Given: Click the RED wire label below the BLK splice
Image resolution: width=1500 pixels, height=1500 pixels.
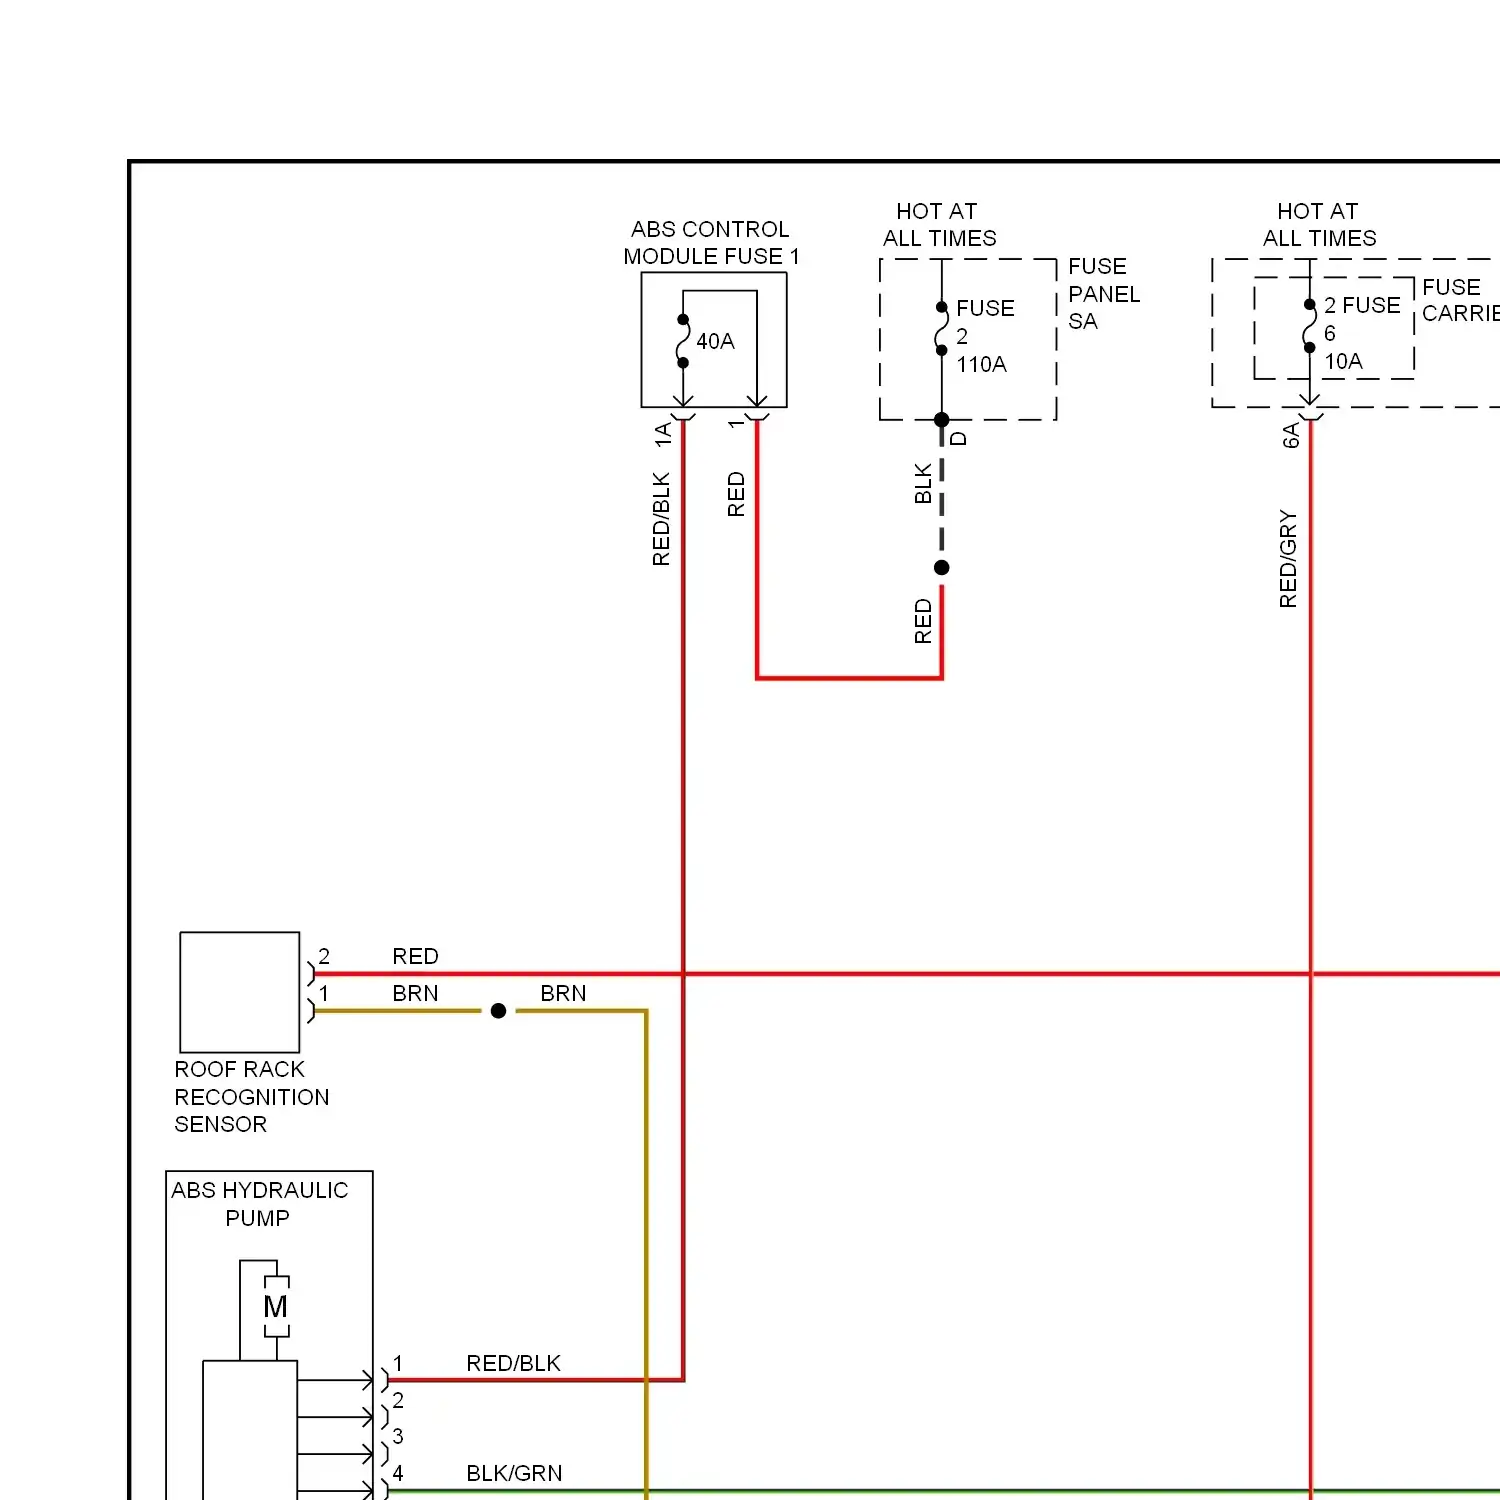Looking at the screenshot, I should pyautogui.click(x=923, y=621).
